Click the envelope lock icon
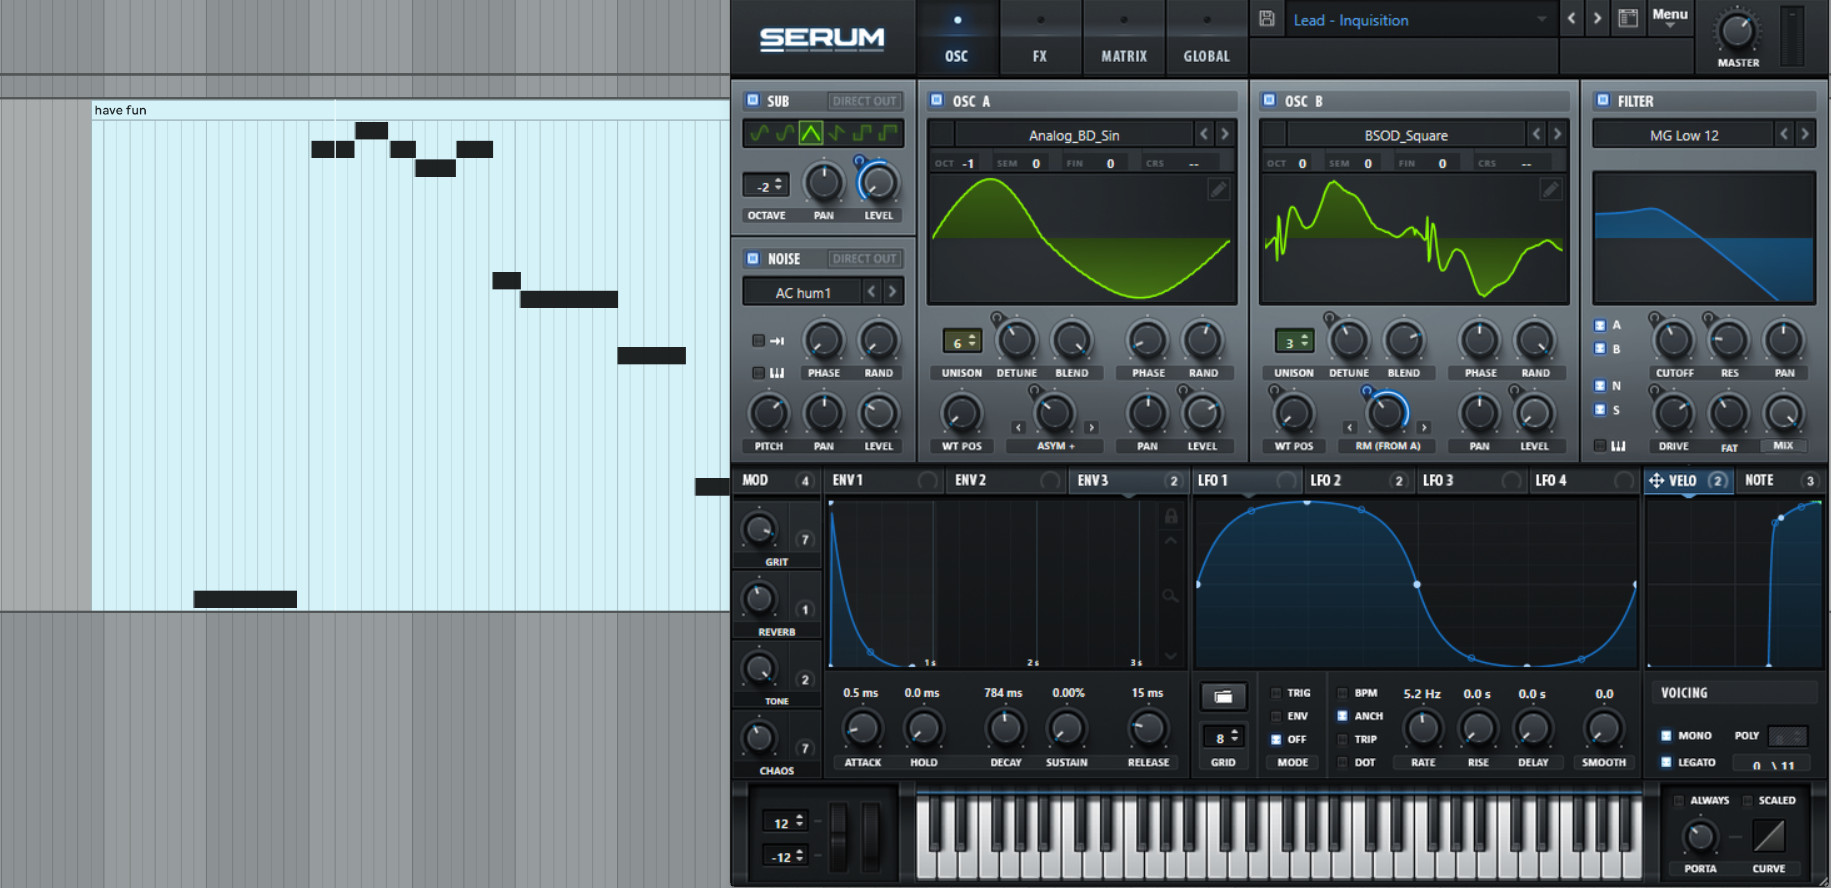Viewport: 1831px width, 888px height. tap(1171, 516)
